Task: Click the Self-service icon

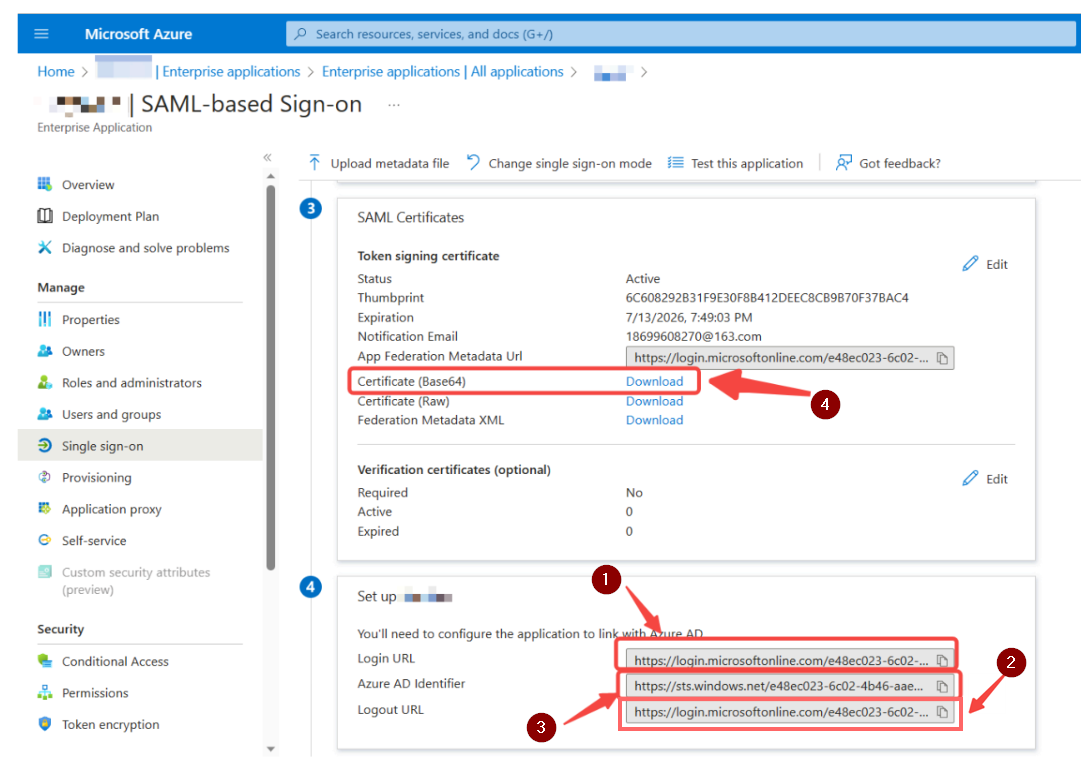Action: click(45, 540)
